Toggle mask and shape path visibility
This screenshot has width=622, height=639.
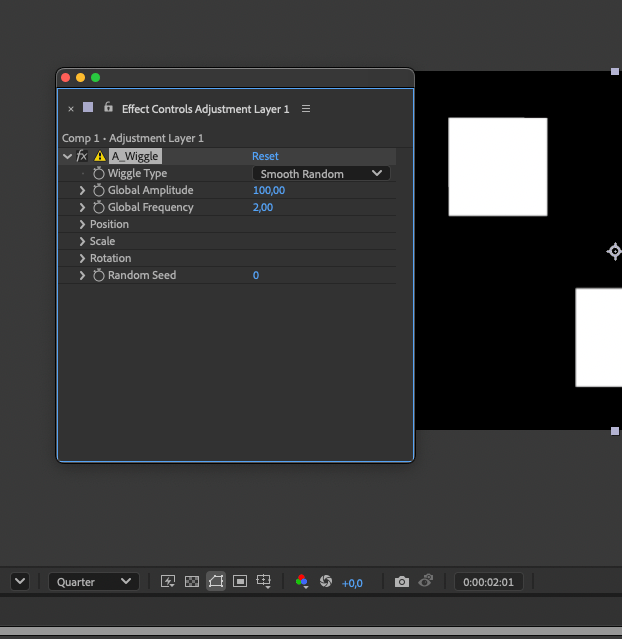coord(216,581)
